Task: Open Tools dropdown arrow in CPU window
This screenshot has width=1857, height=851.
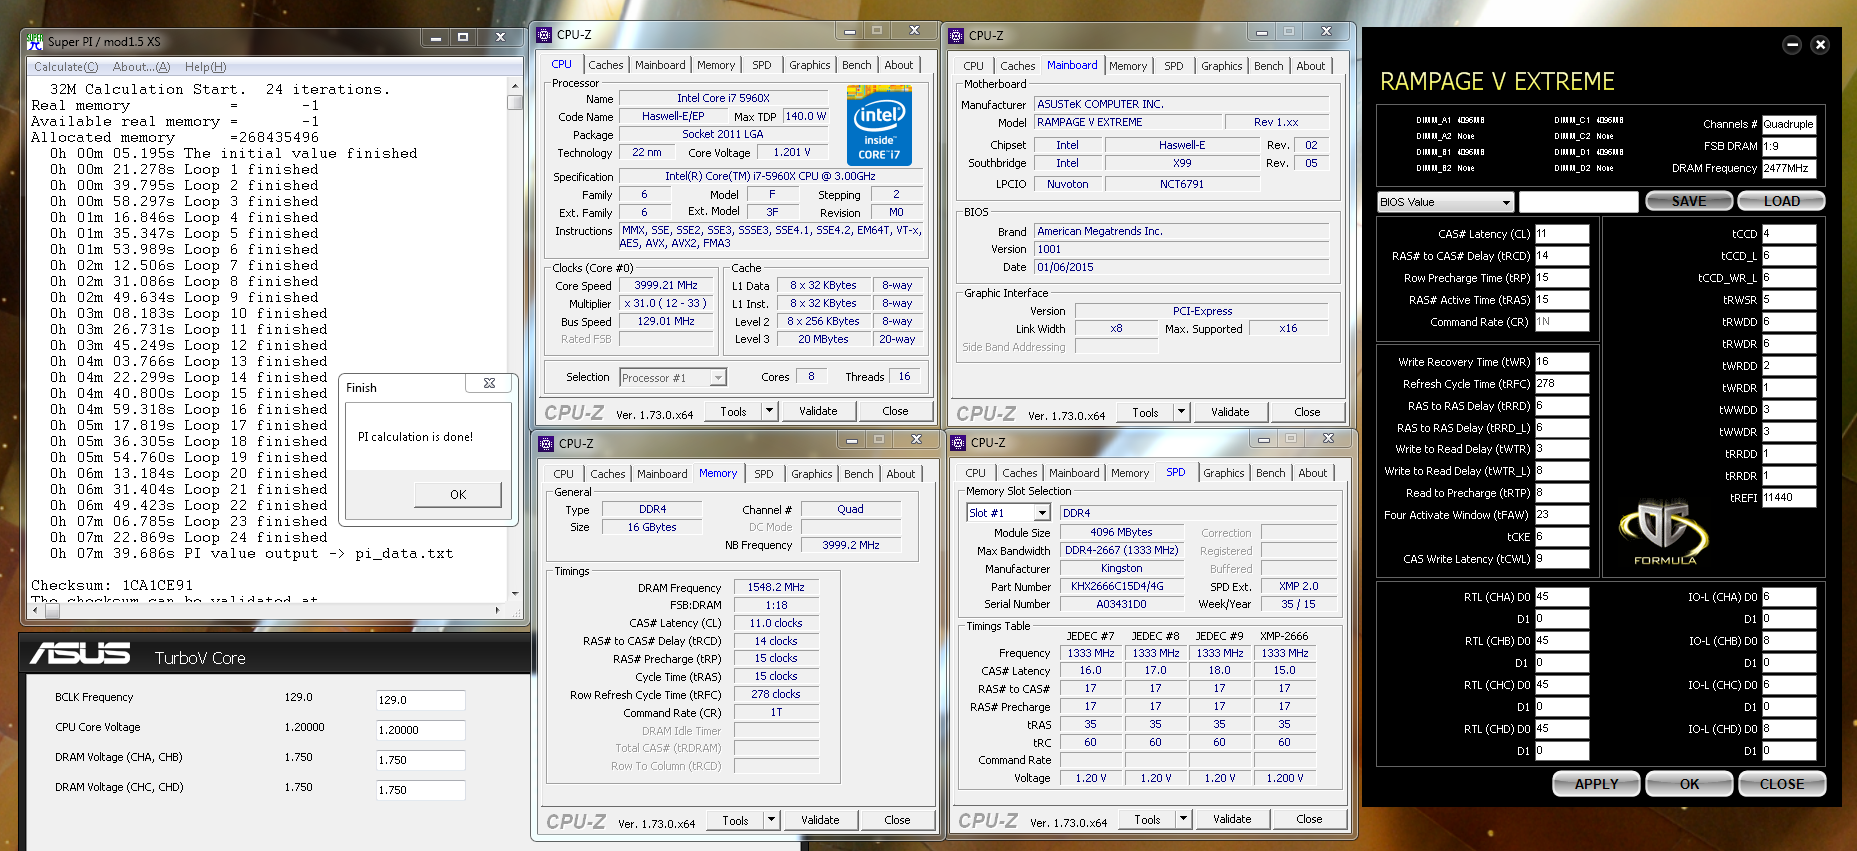Action: [x=769, y=410]
